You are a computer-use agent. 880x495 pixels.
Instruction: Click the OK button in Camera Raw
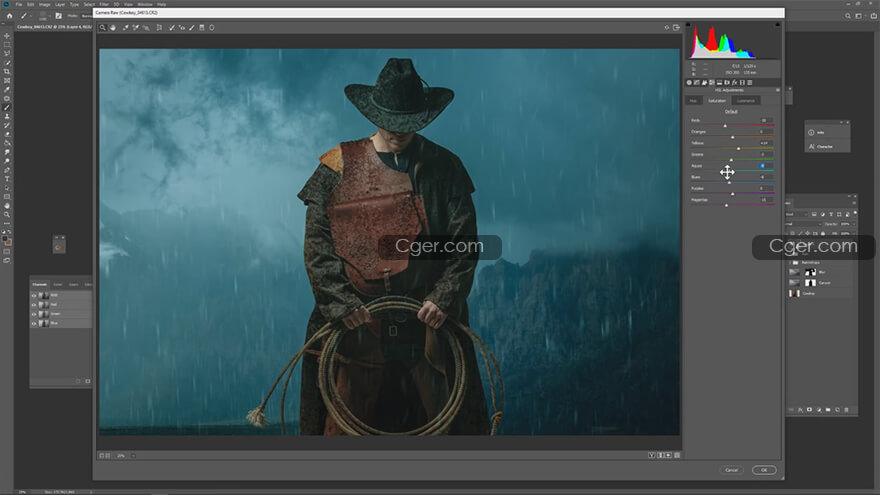click(x=764, y=470)
